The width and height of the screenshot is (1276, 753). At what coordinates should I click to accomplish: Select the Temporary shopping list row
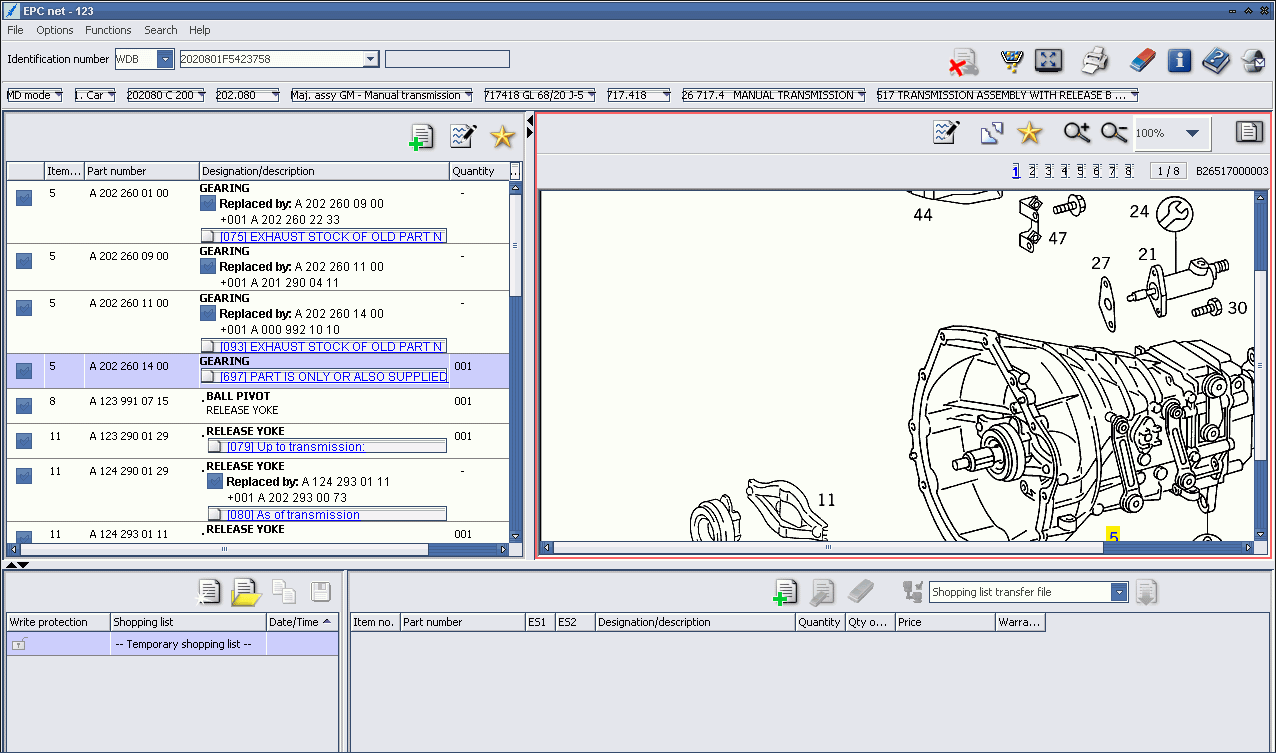click(172, 645)
